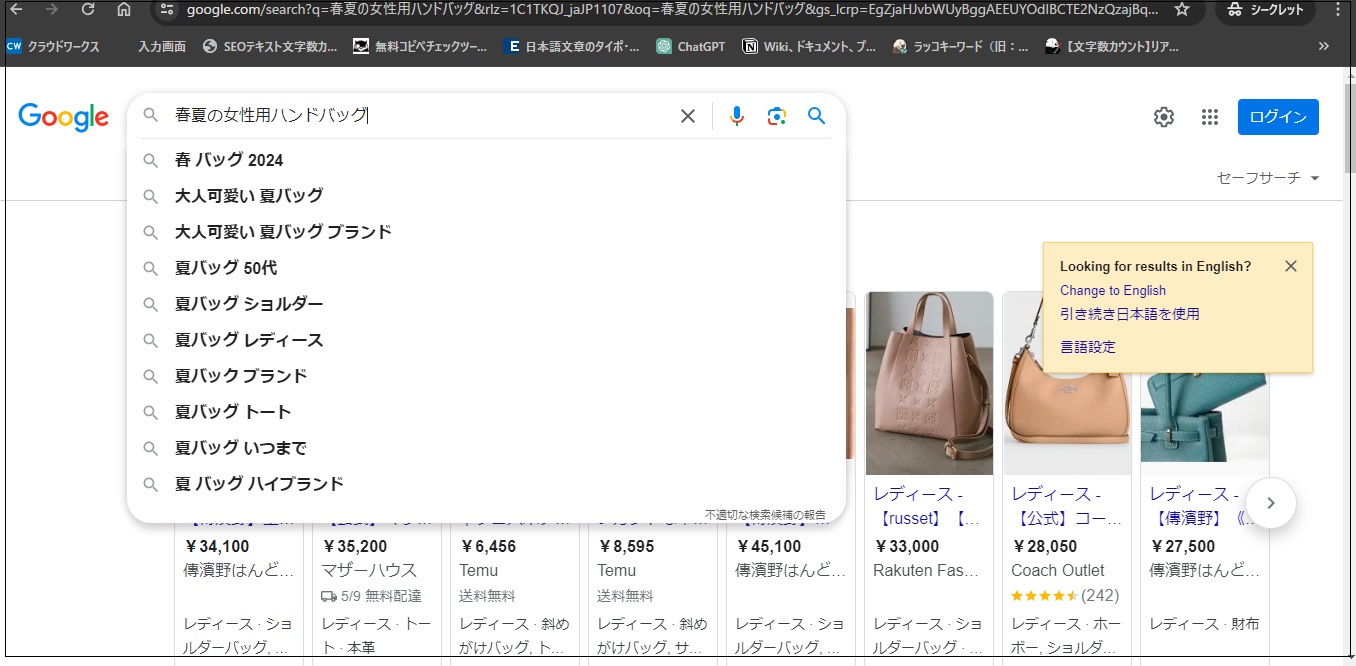Open 言語設定 link

click(1088, 347)
